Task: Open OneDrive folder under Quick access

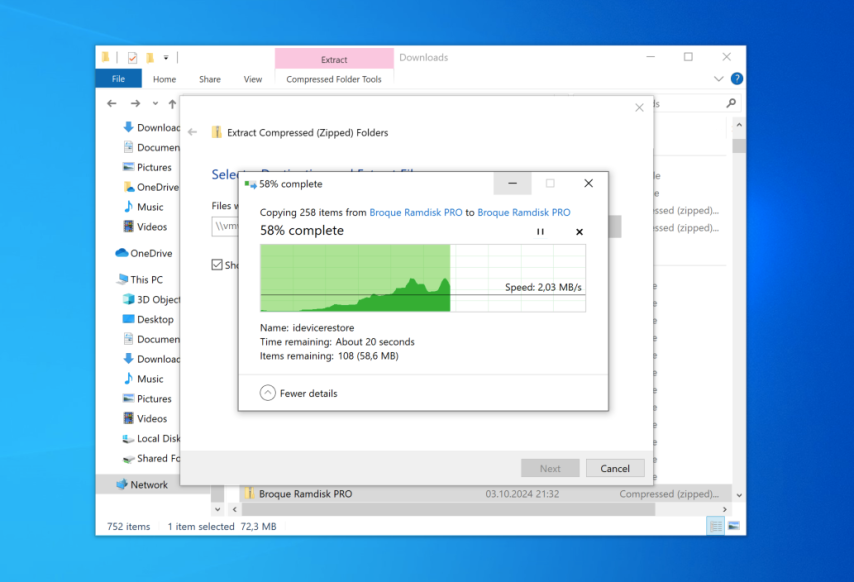Action: coord(151,187)
